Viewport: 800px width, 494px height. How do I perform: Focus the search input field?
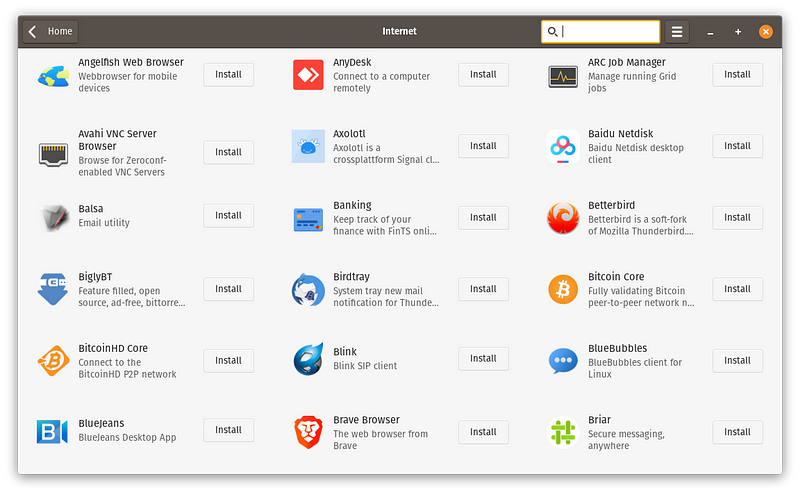click(601, 32)
